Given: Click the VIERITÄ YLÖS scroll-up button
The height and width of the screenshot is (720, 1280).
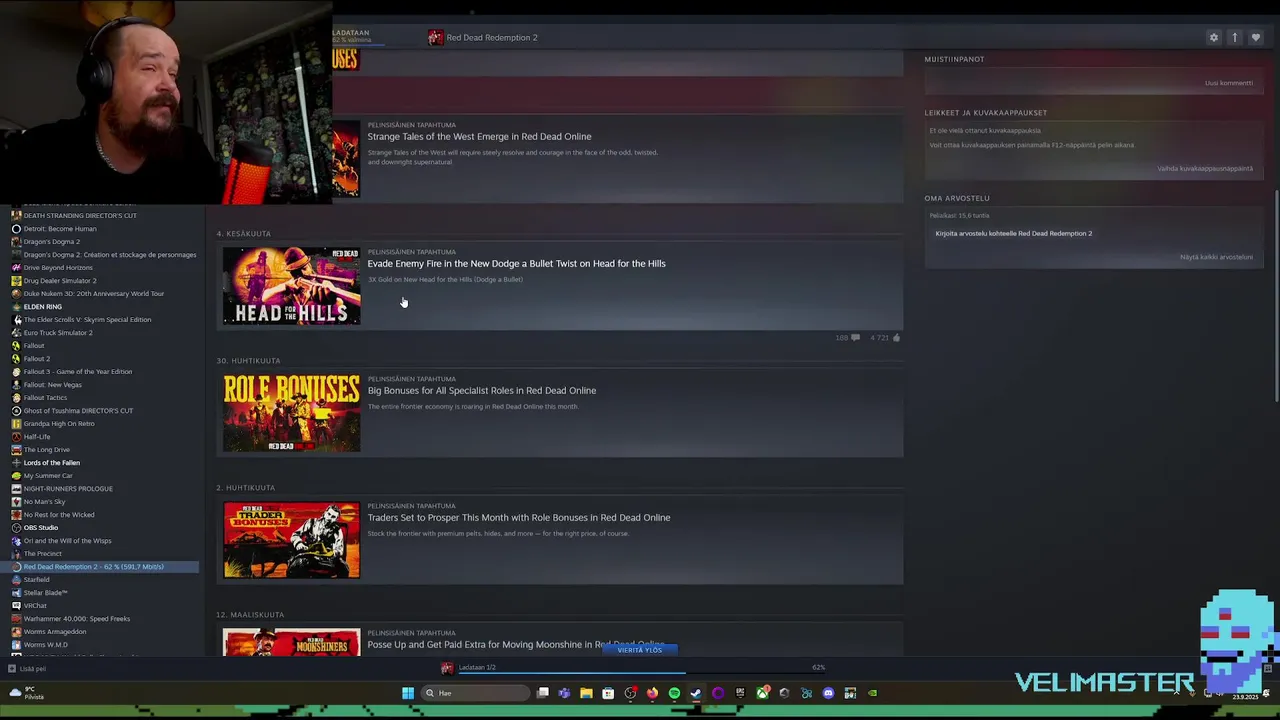Looking at the screenshot, I should click(x=640, y=650).
